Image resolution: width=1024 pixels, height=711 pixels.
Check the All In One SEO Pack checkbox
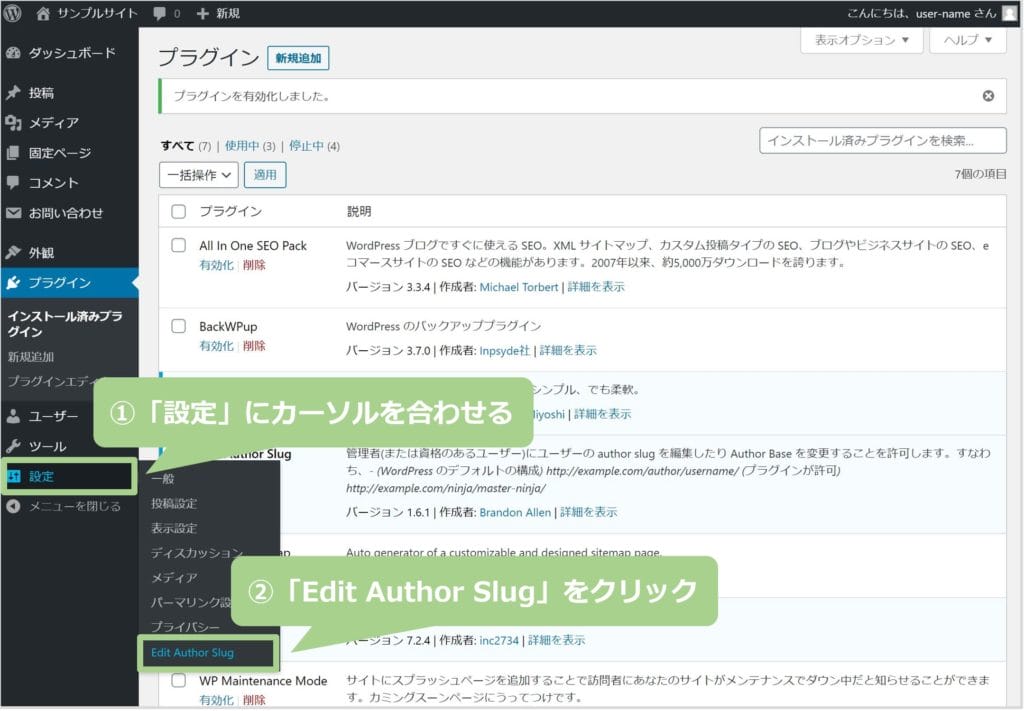coord(179,245)
